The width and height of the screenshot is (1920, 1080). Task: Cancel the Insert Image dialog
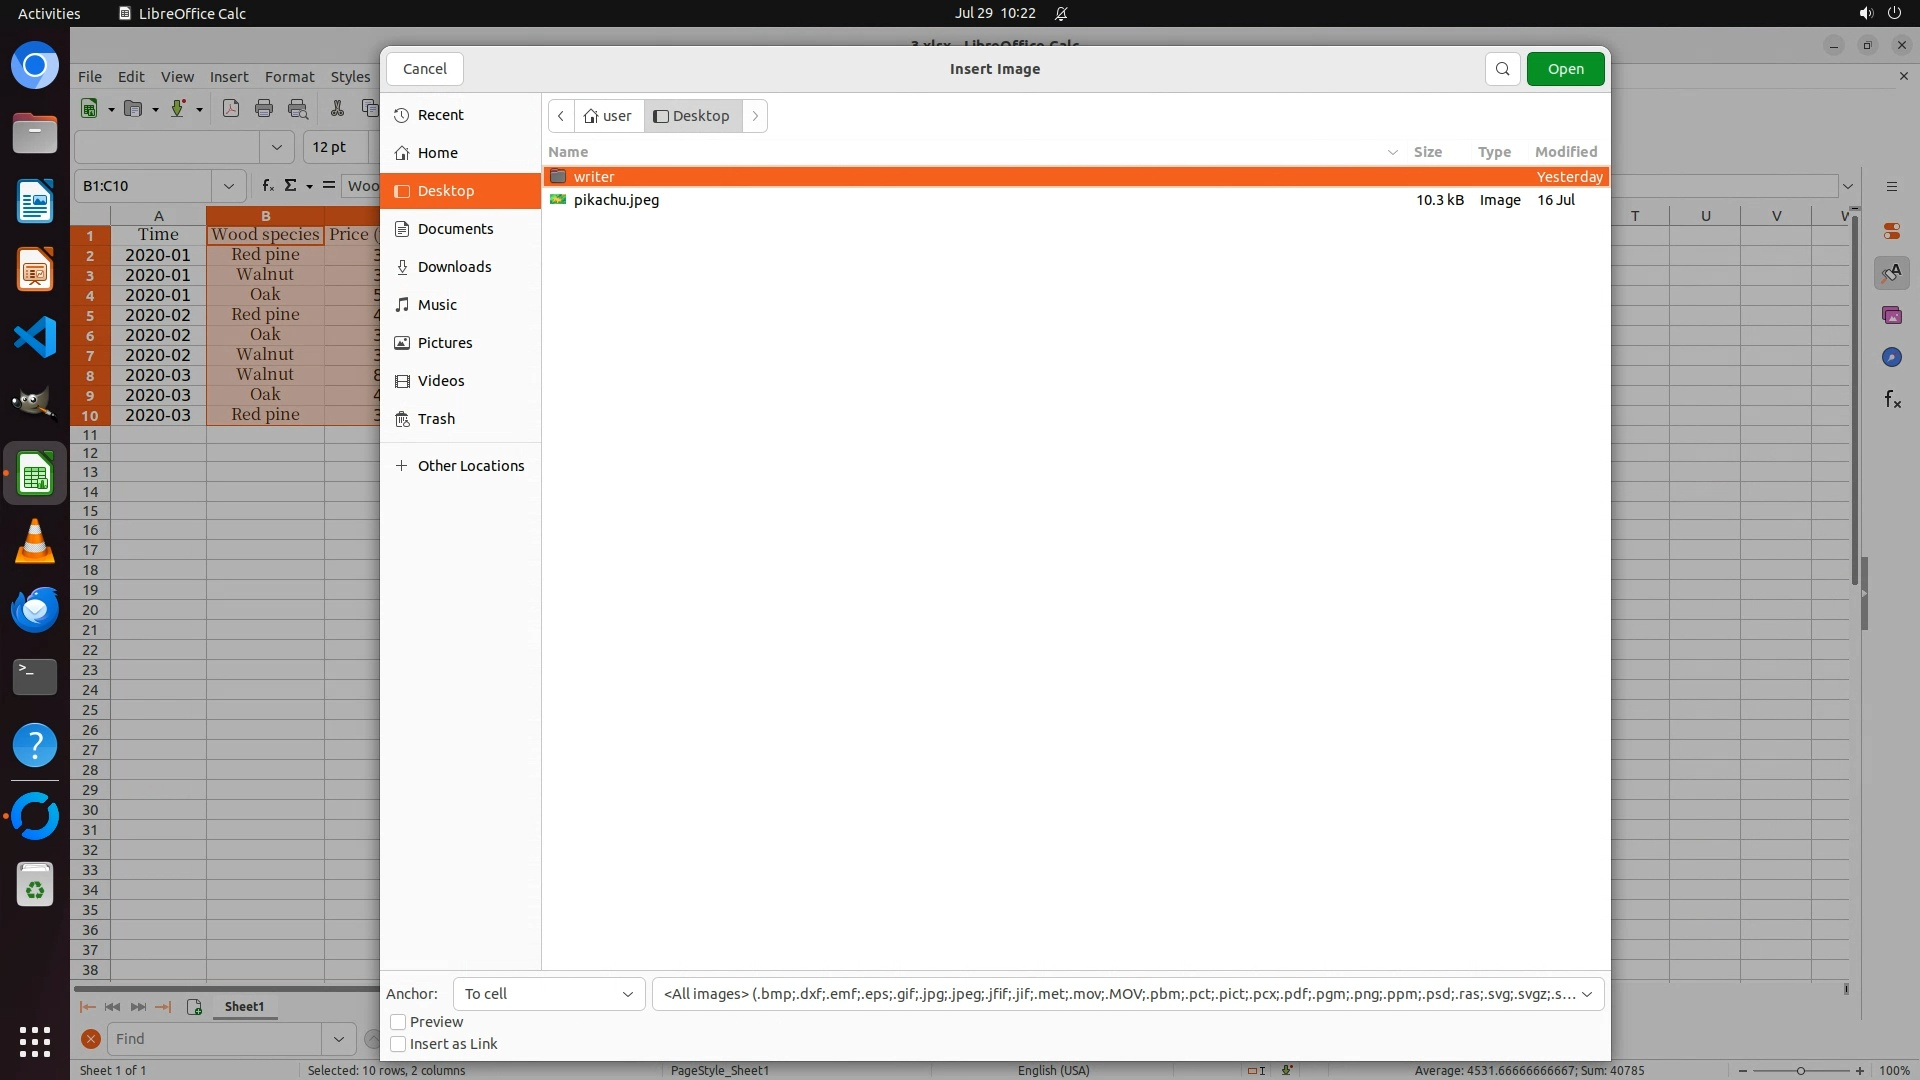point(425,69)
